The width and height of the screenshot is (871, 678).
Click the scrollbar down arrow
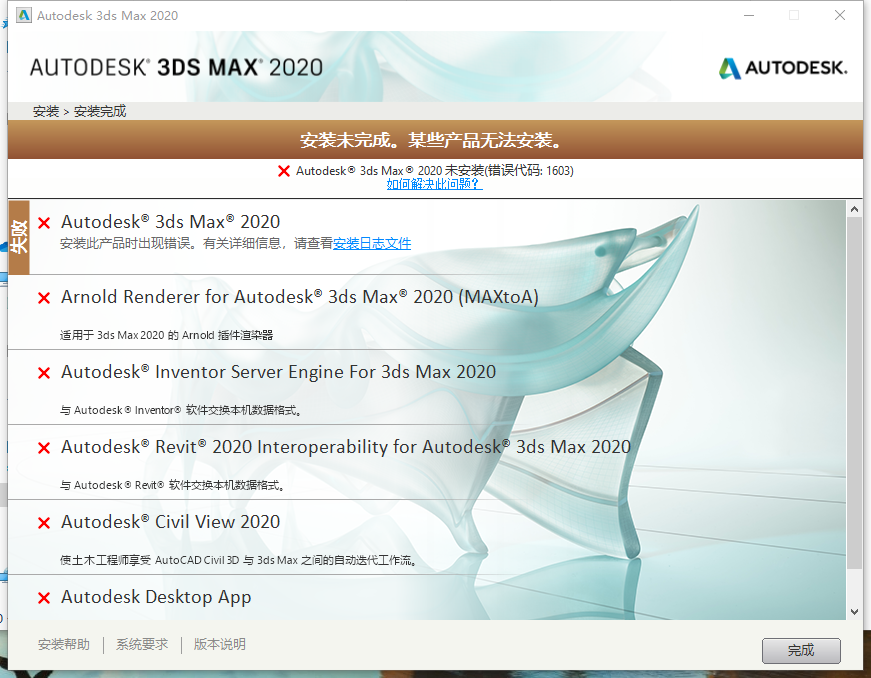[853, 611]
